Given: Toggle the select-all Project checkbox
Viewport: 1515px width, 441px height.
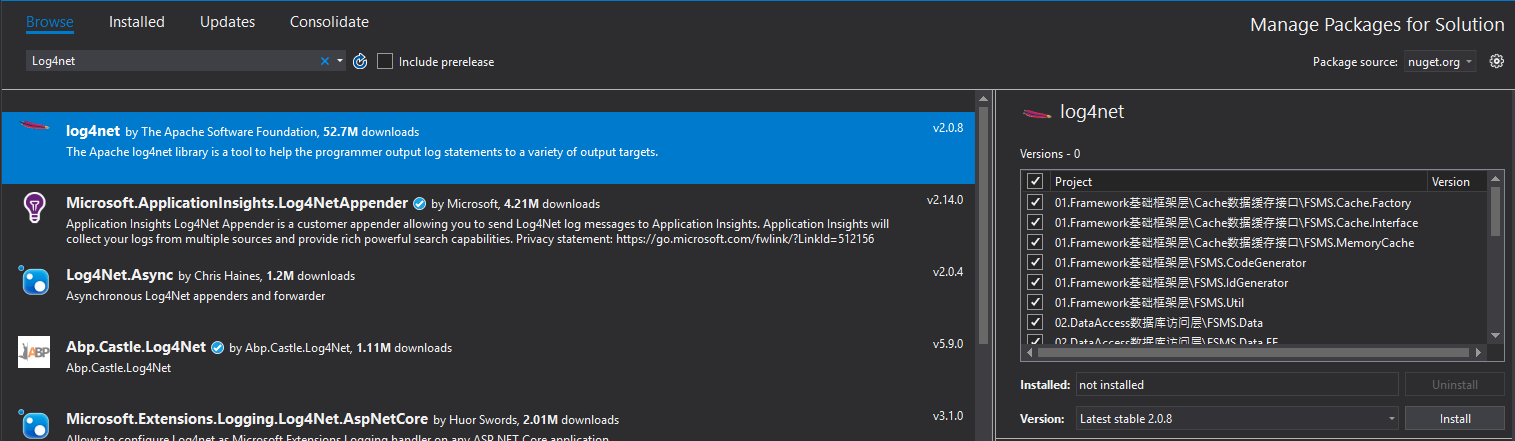Looking at the screenshot, I should pos(1035,182).
